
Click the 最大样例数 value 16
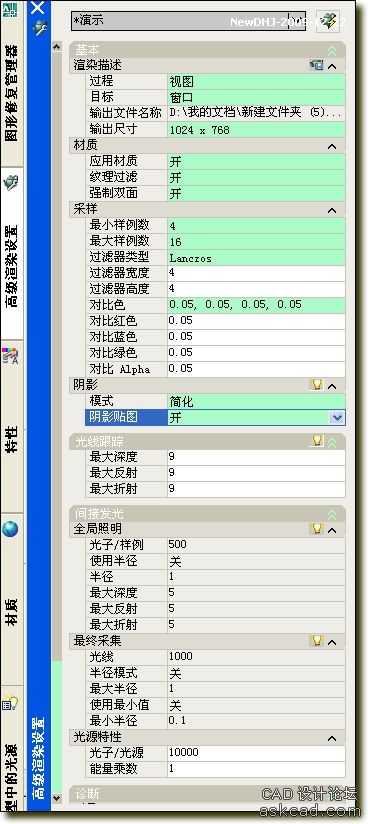click(256, 241)
